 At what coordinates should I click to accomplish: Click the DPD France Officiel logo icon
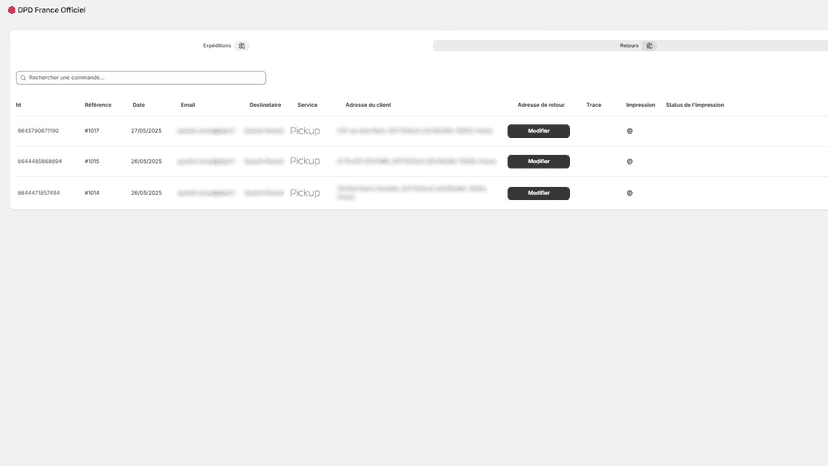tap(12, 10)
